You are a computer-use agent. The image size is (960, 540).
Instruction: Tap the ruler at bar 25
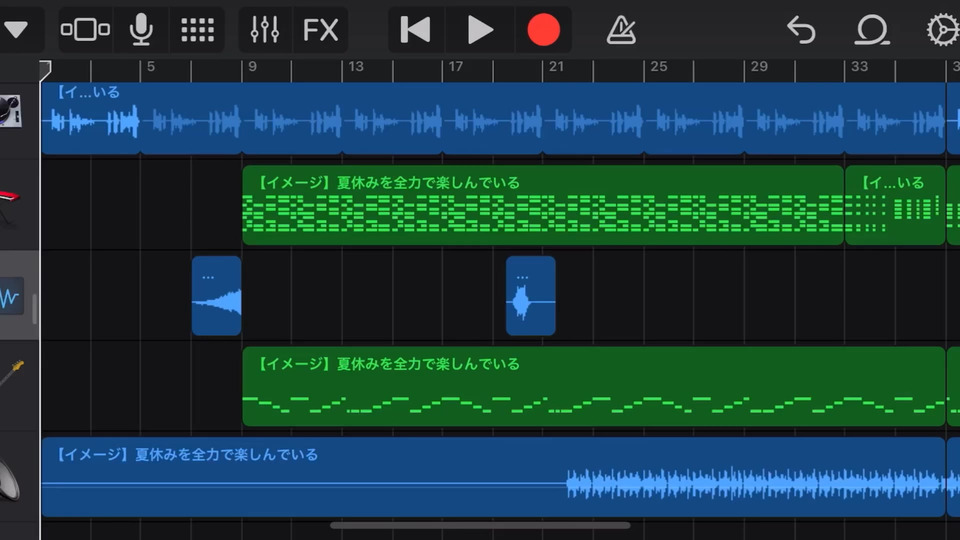(659, 67)
